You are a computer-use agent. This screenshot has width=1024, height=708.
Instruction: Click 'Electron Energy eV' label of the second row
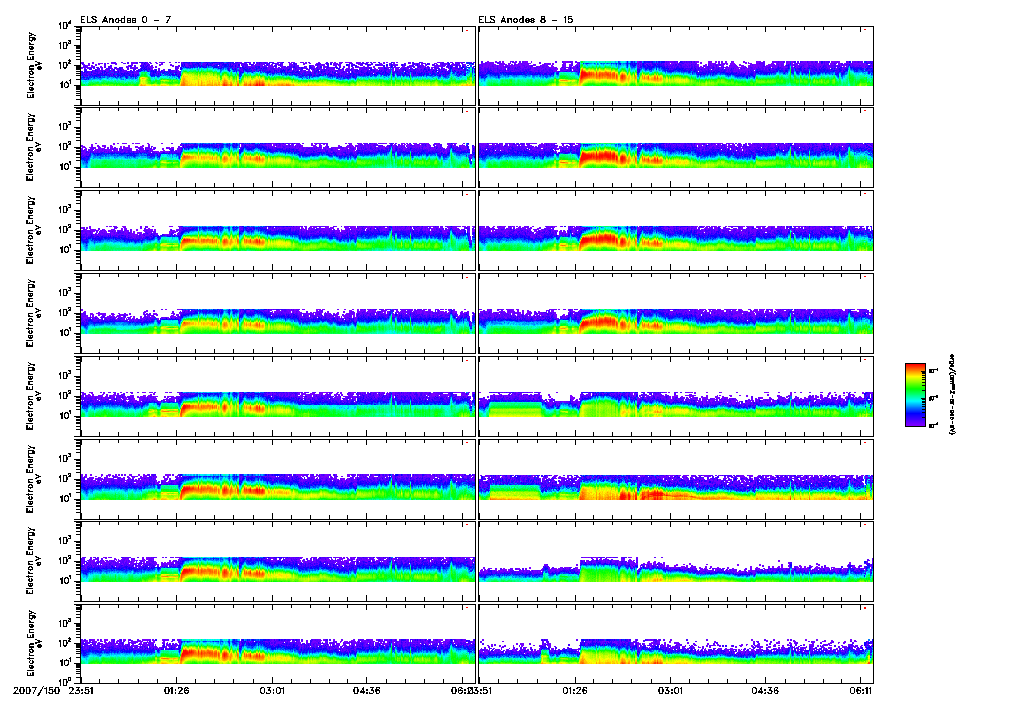pyautogui.click(x=34, y=148)
